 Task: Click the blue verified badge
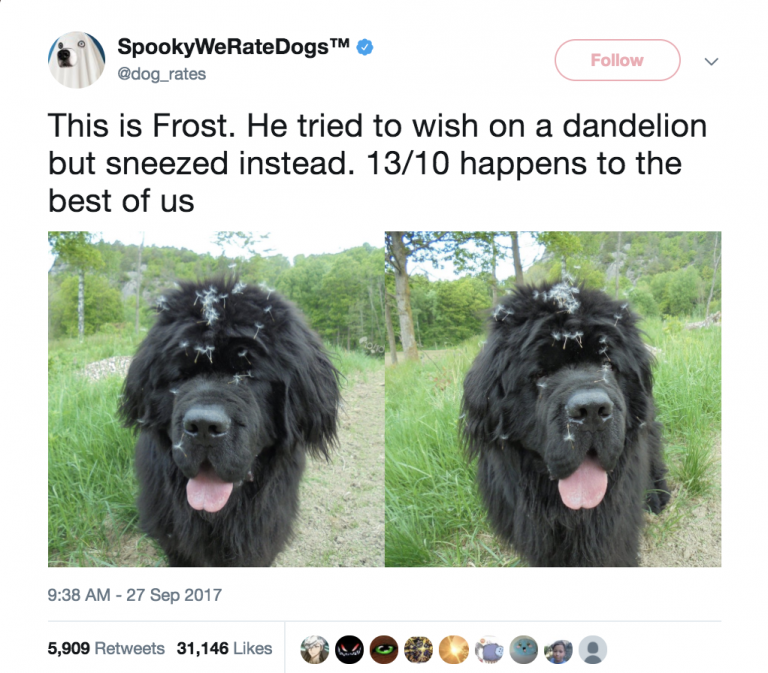click(x=364, y=48)
